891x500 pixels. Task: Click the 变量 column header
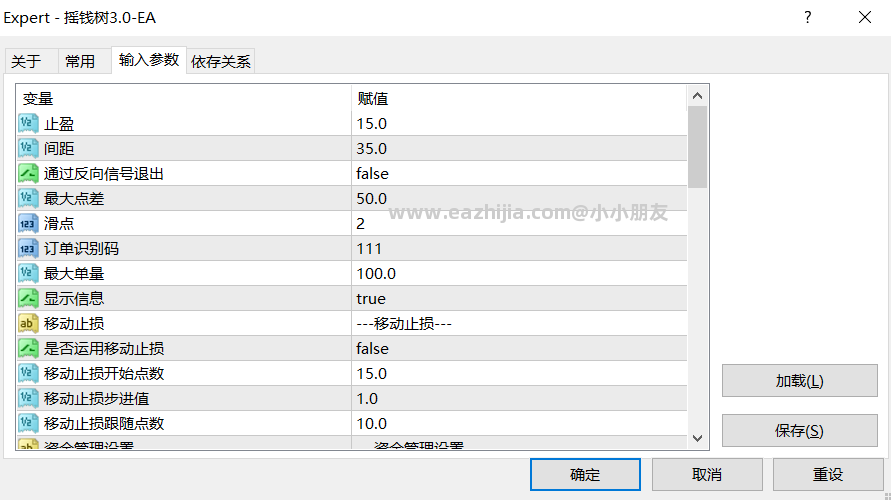coord(184,98)
